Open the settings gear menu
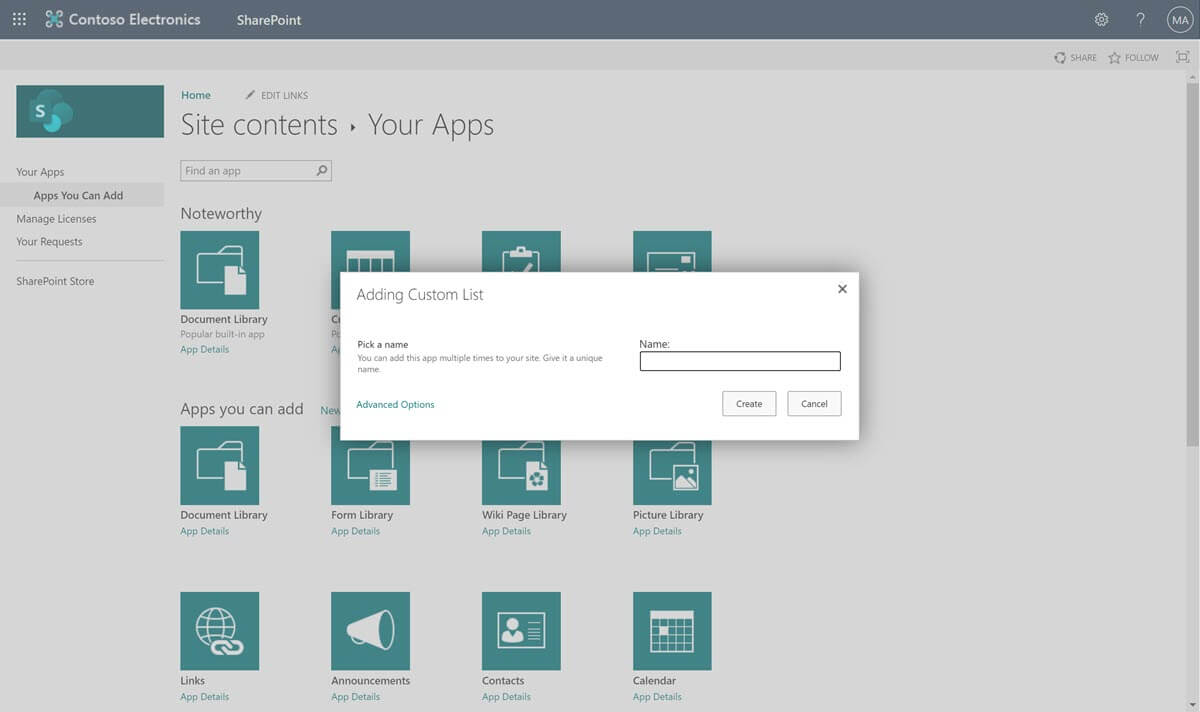 pos(1101,19)
